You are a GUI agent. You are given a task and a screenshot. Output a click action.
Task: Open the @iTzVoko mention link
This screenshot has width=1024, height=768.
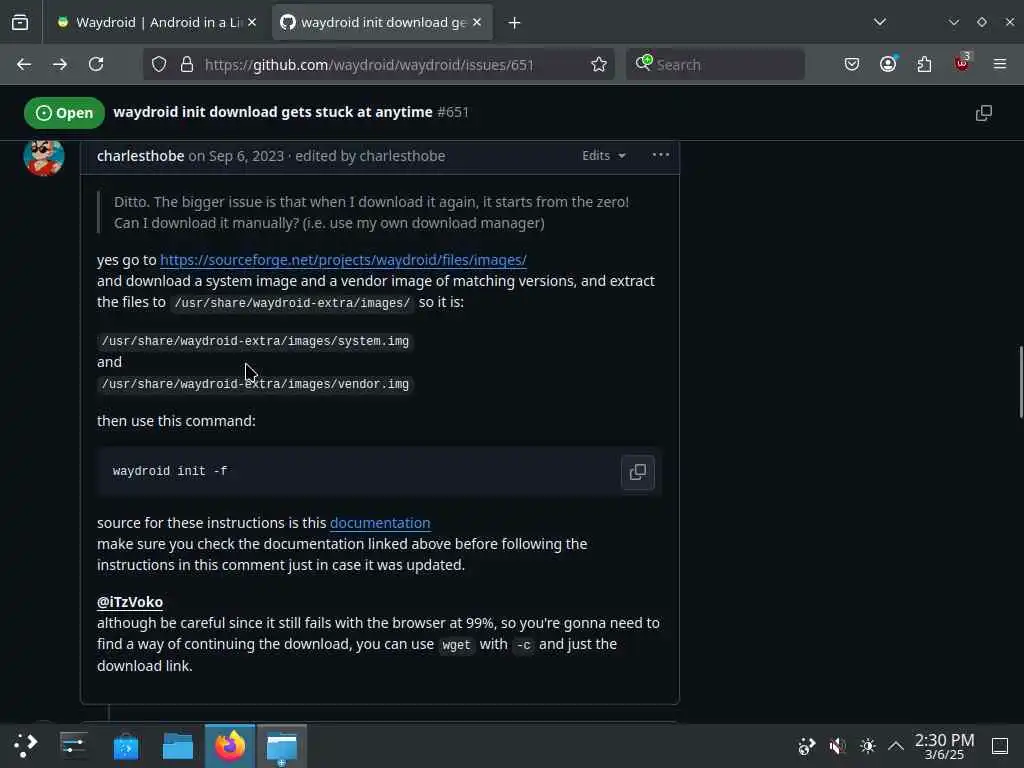click(x=130, y=602)
